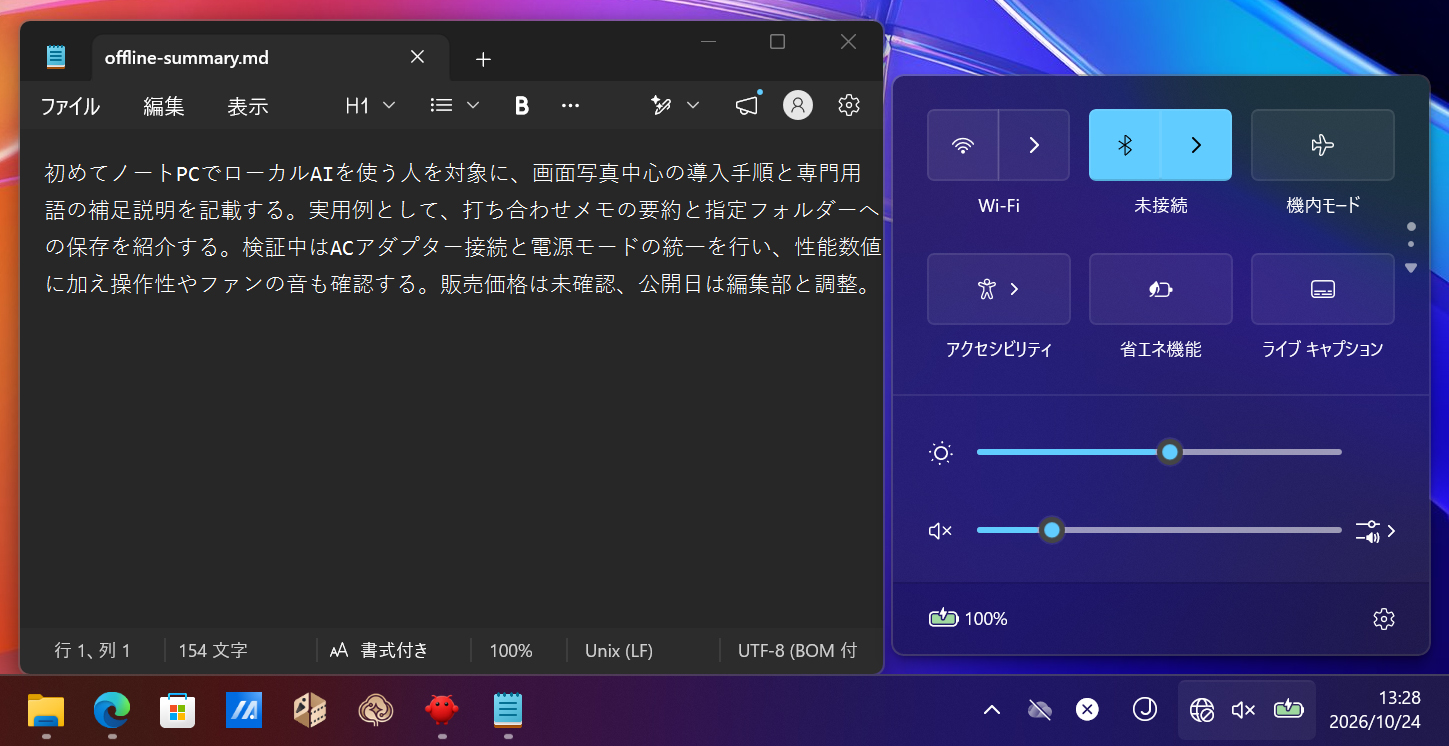Enable airplane mode (機内モード)
Screen dimensions: 1449x746
coord(1323,145)
